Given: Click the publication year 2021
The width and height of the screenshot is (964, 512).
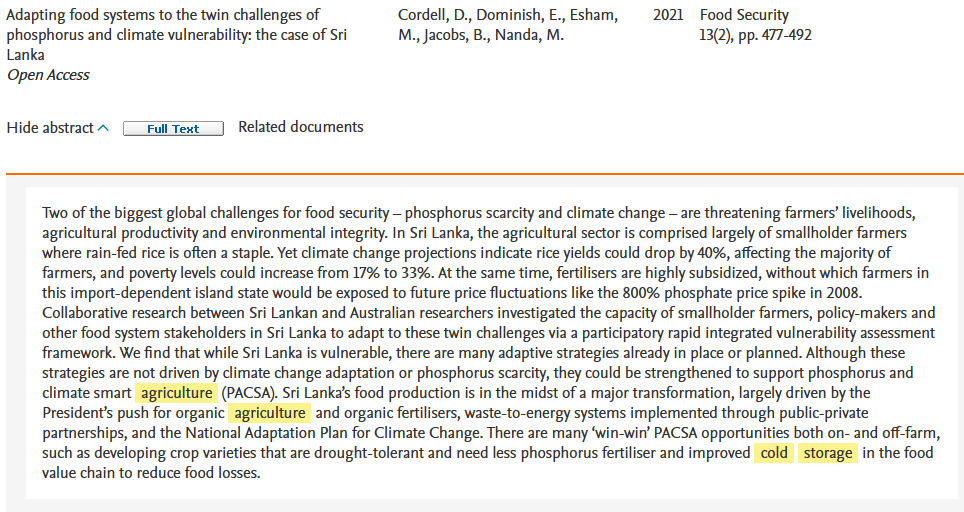Looking at the screenshot, I should tap(668, 15).
